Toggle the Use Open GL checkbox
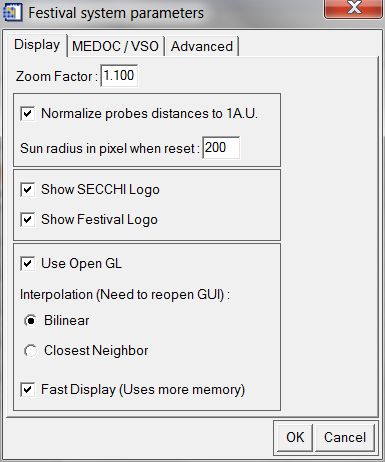The width and height of the screenshot is (385, 462). (x=27, y=264)
